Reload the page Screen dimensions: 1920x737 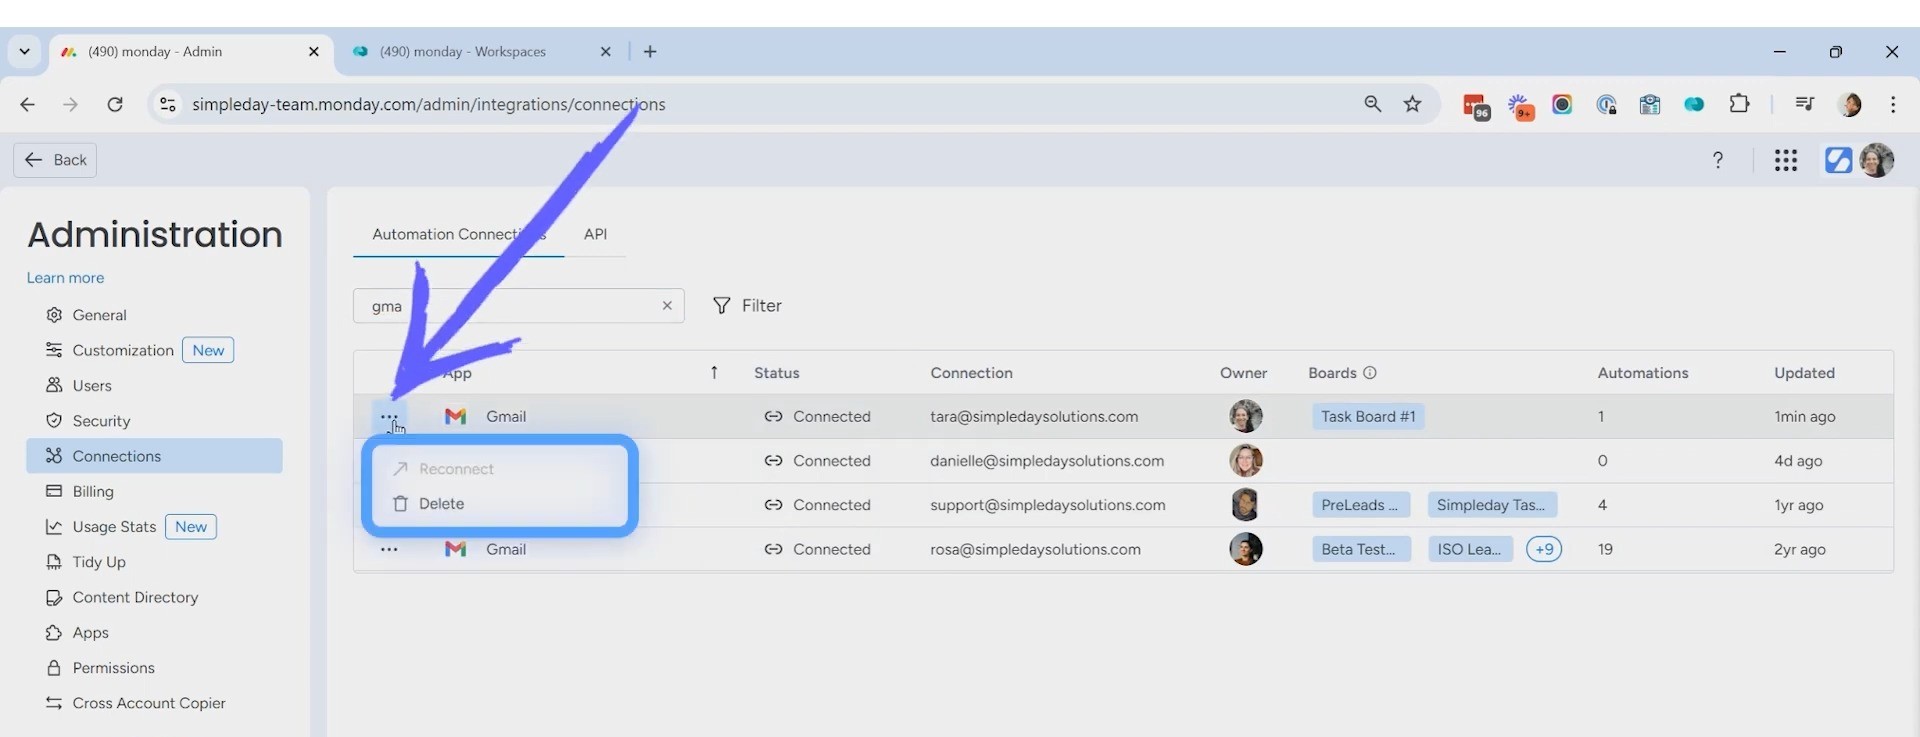coord(115,104)
